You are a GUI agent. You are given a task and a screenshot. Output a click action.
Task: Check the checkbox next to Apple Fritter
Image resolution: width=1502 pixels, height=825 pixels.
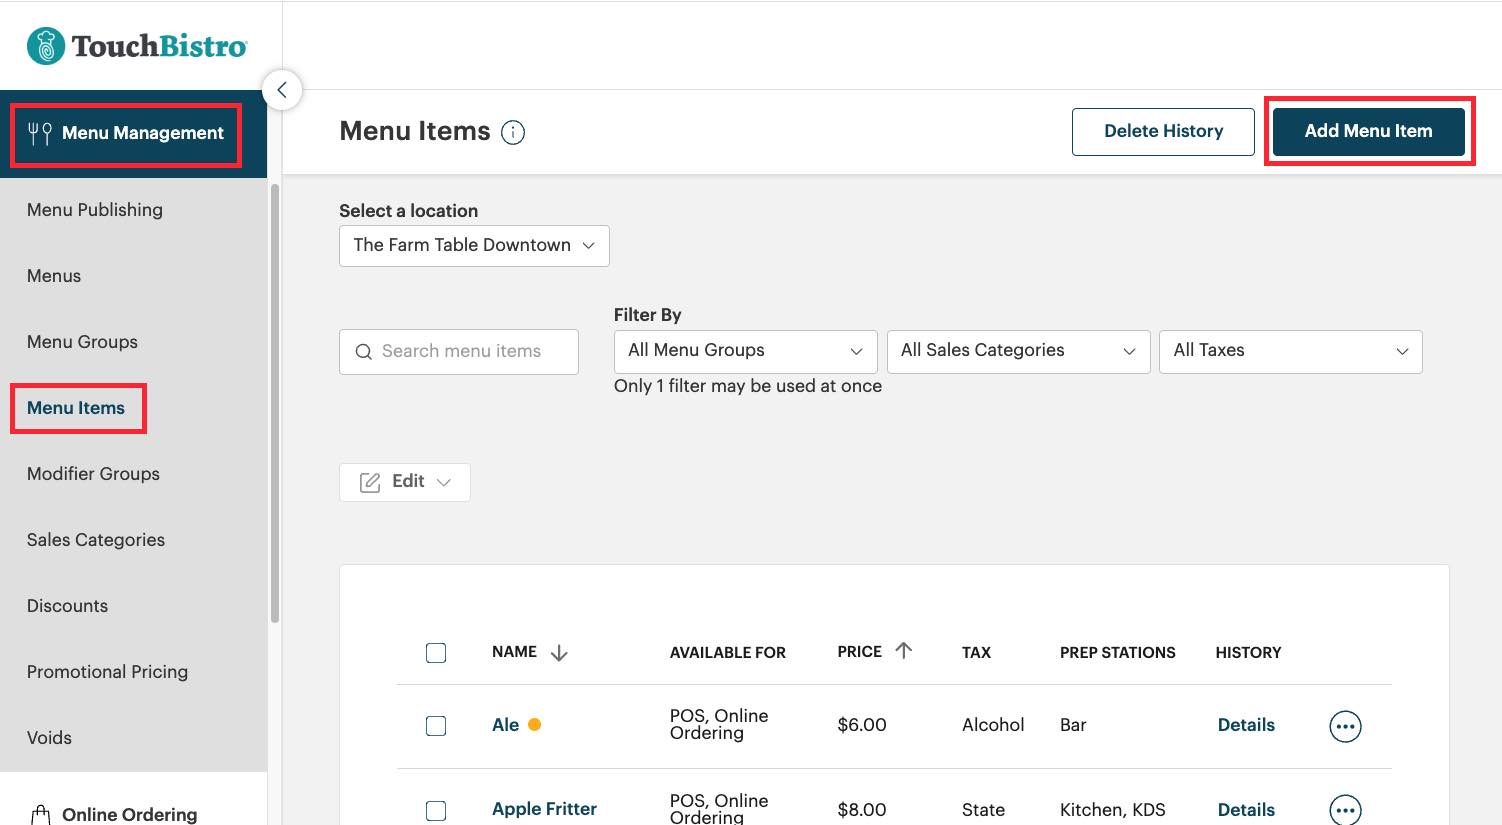click(x=436, y=810)
